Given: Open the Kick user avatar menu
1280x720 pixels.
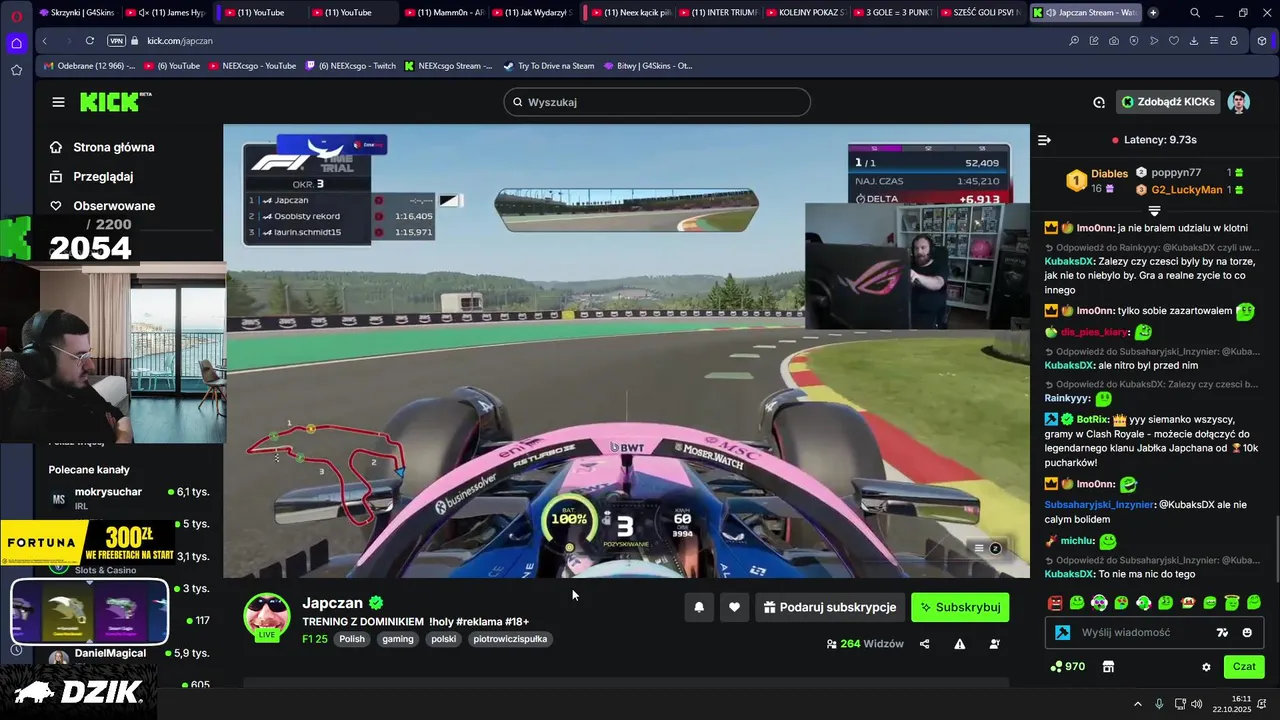Looking at the screenshot, I should click(x=1238, y=102).
